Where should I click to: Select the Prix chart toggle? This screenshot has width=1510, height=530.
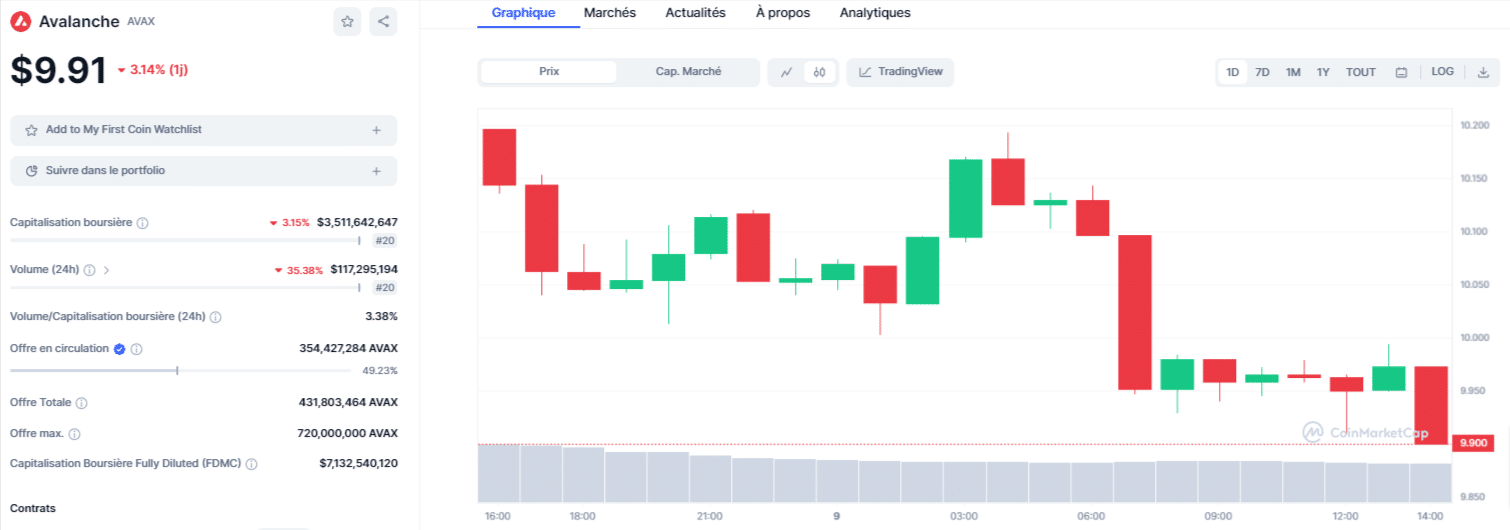549,72
